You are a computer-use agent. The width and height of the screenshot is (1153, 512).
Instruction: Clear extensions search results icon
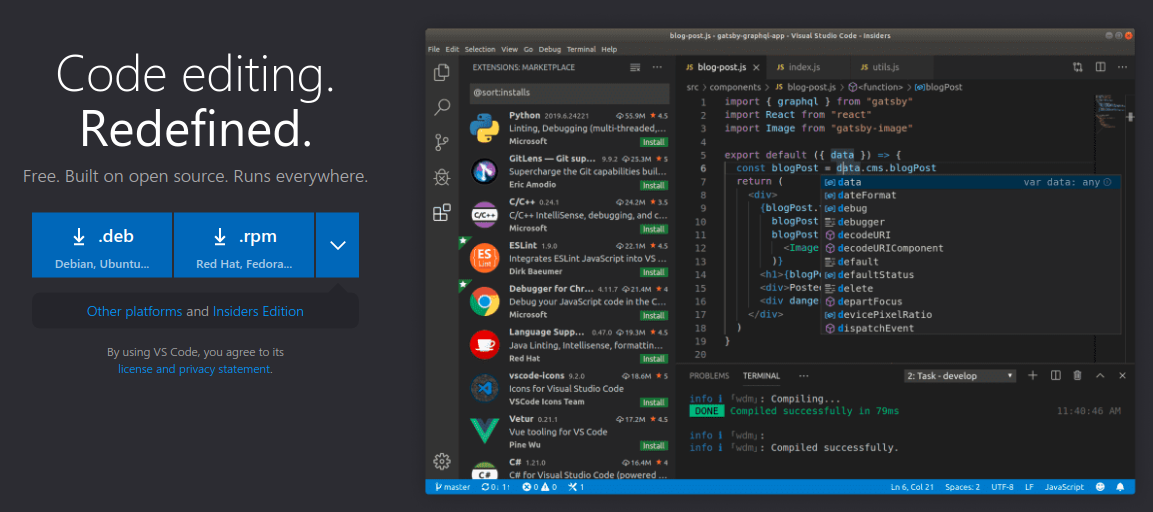(635, 68)
